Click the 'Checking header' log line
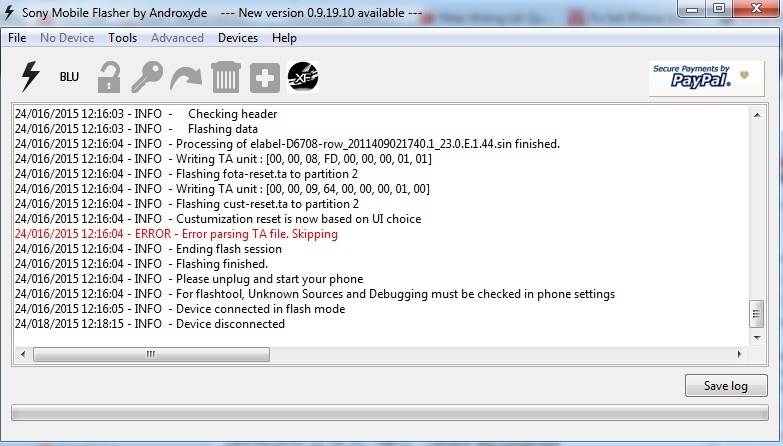 (146, 114)
